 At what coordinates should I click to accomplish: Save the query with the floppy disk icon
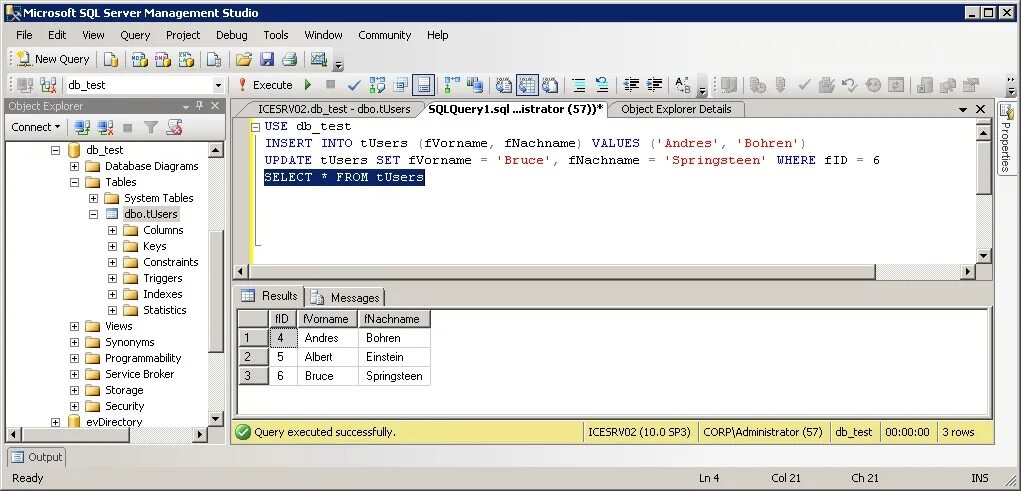[266, 59]
